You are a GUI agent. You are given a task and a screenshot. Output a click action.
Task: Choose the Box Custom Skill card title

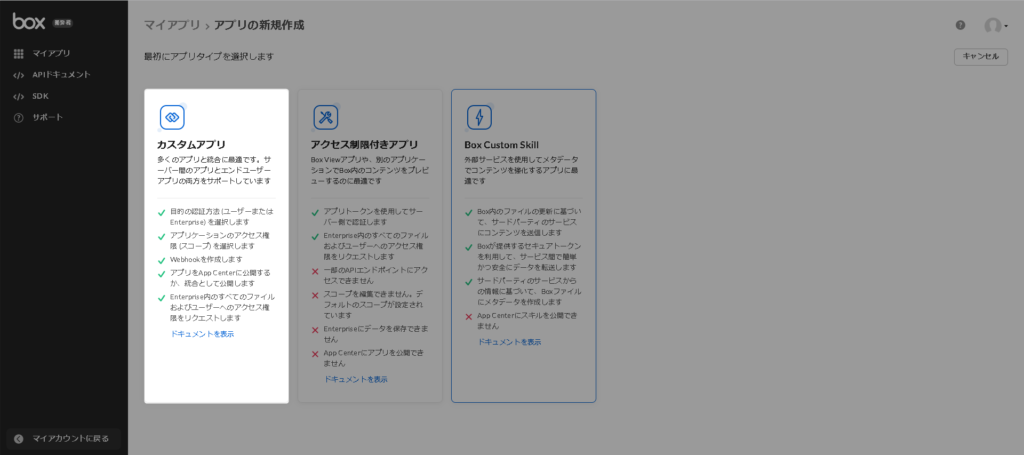tap(502, 145)
